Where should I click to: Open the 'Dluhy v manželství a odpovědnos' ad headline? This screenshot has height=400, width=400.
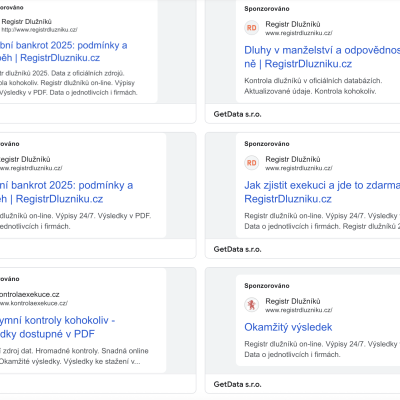322,57
